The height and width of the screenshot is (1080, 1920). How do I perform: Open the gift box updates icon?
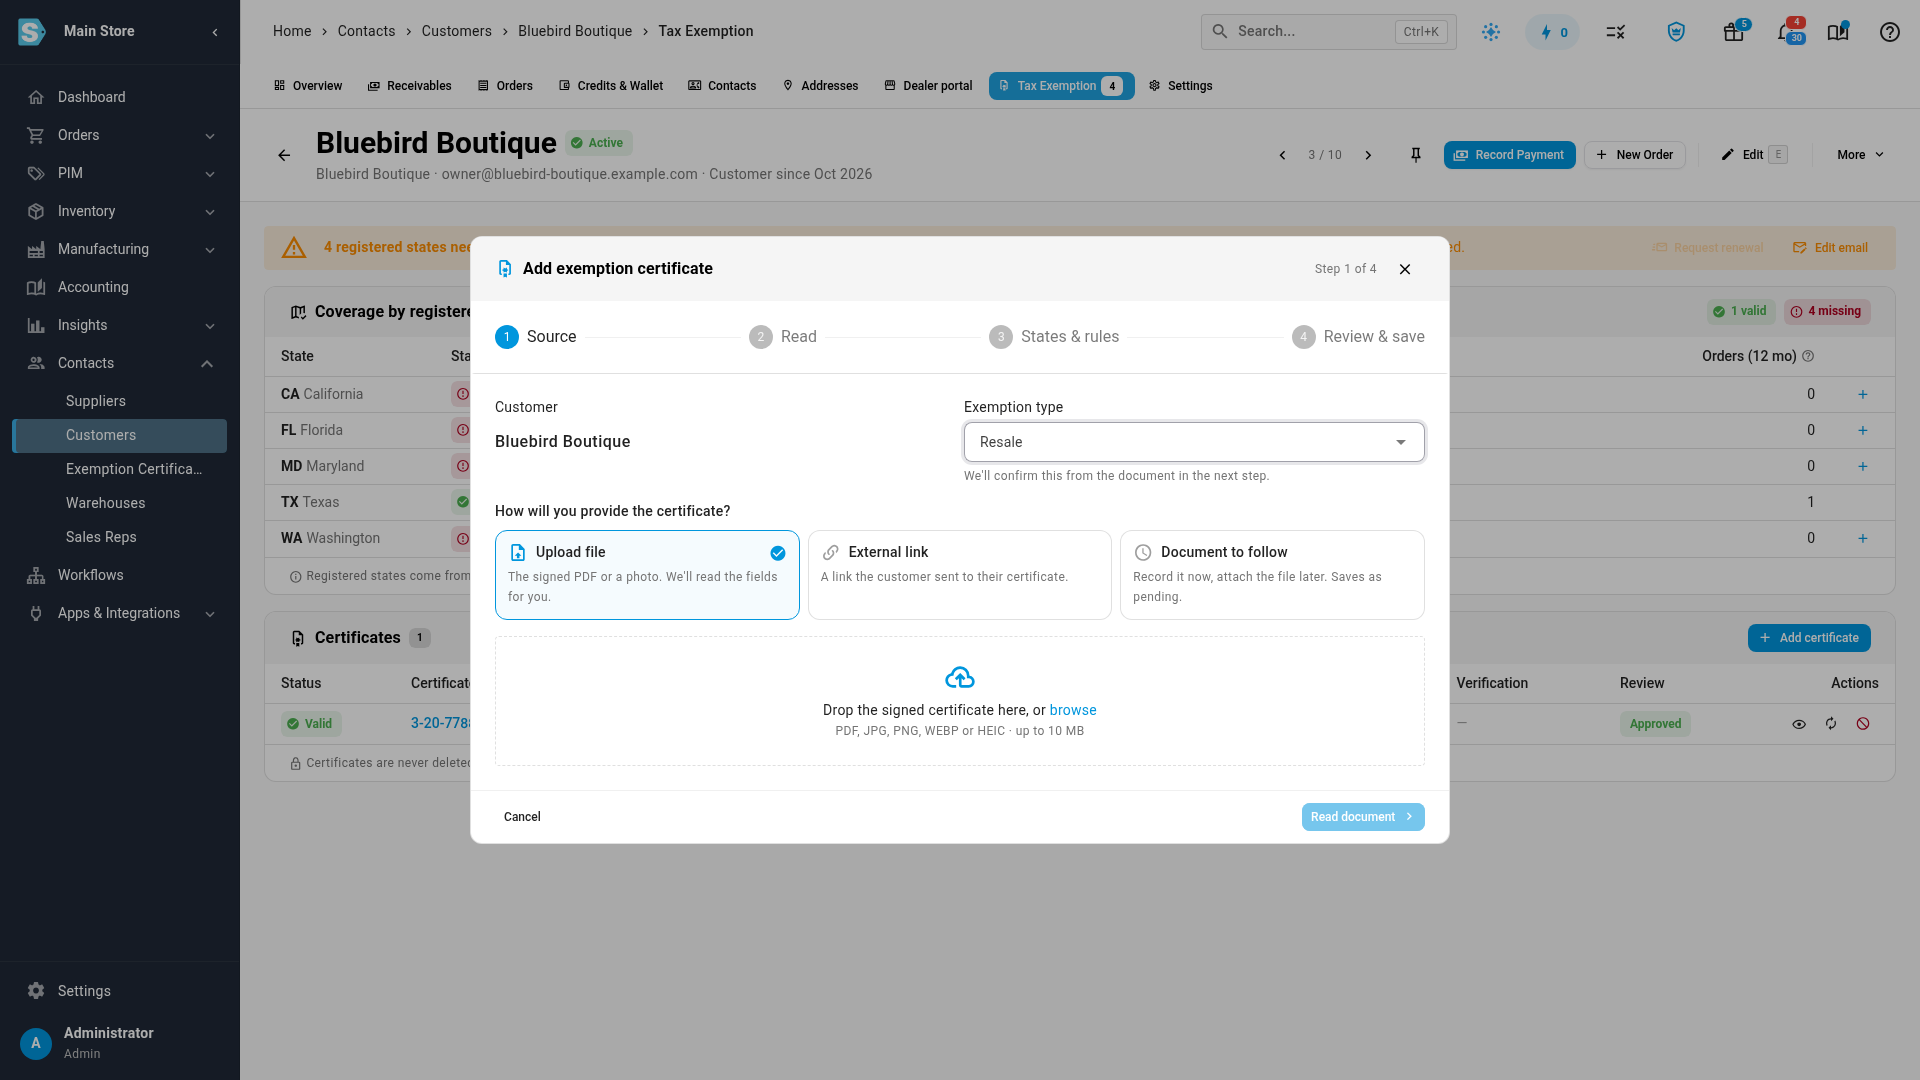1734,32
